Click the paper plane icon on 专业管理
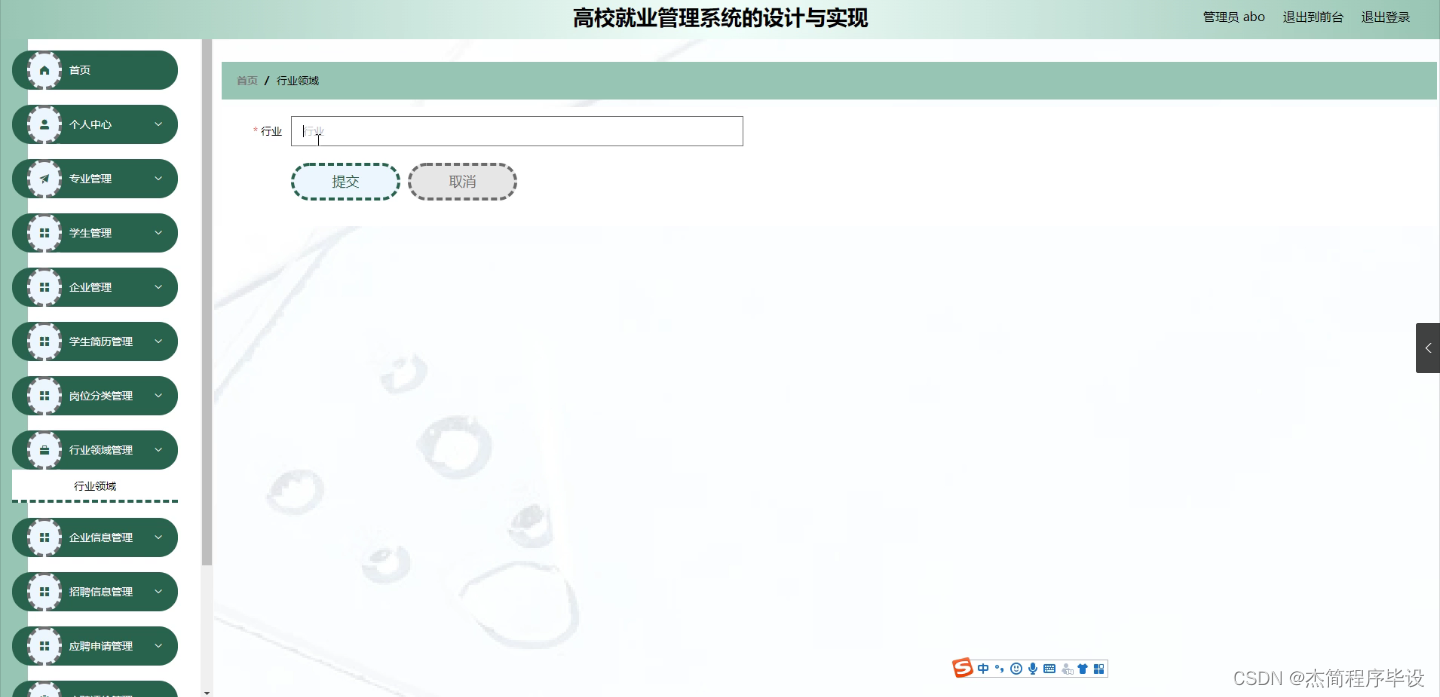 [x=43, y=178]
